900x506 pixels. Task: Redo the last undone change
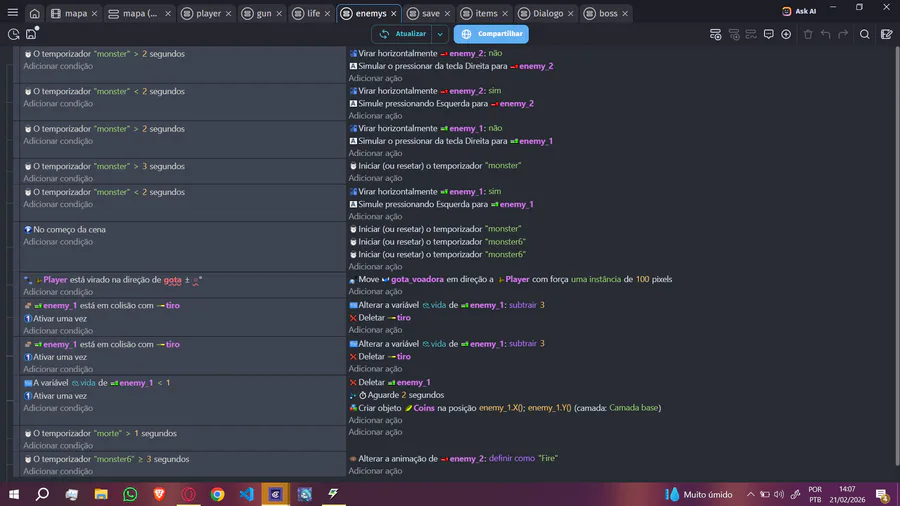point(843,34)
